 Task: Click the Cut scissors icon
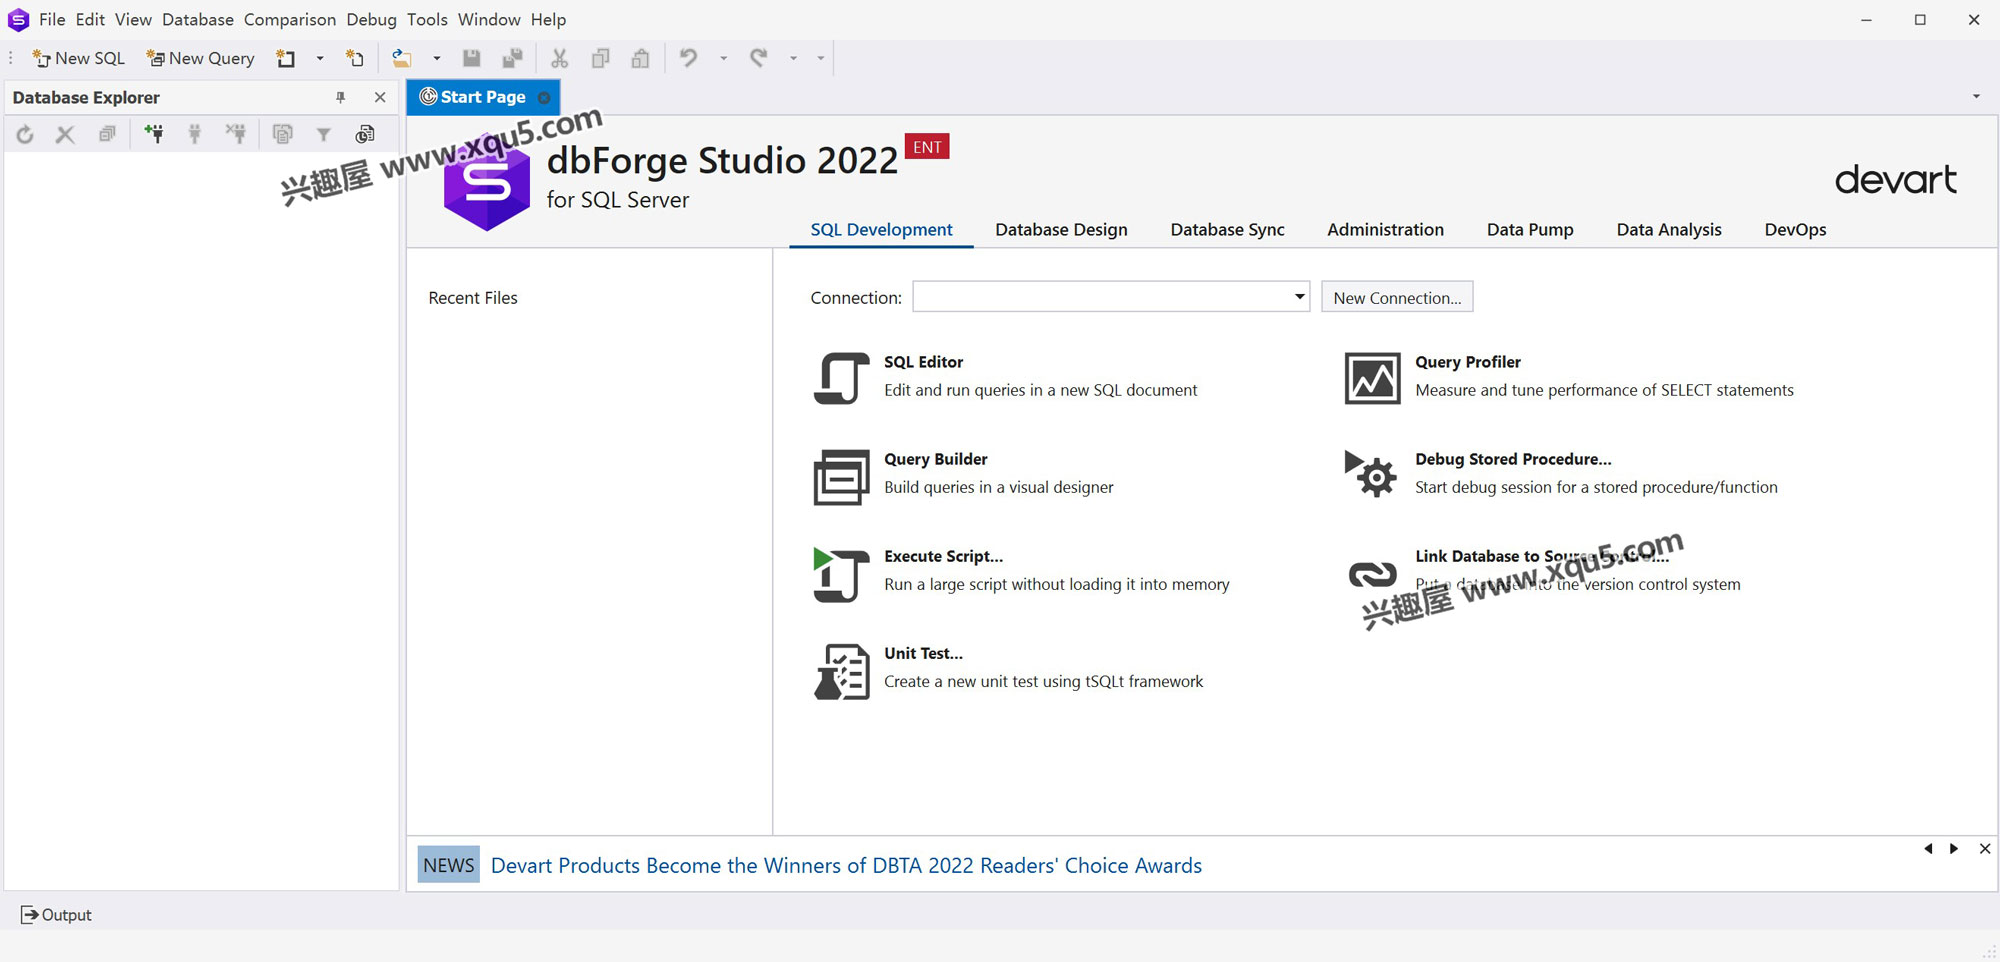pyautogui.click(x=560, y=58)
